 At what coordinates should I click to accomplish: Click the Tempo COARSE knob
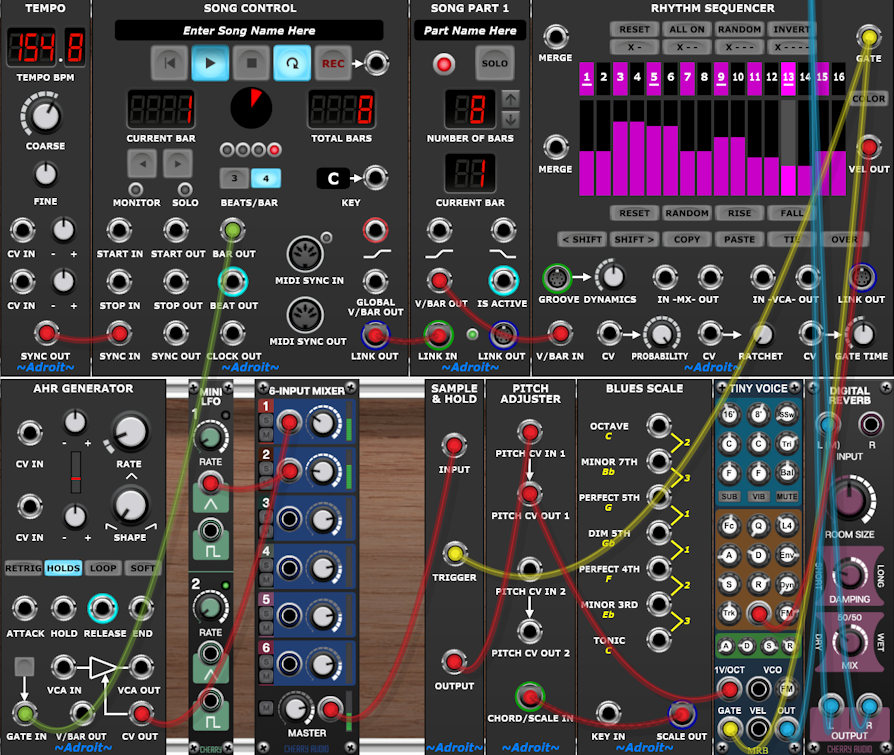46,116
